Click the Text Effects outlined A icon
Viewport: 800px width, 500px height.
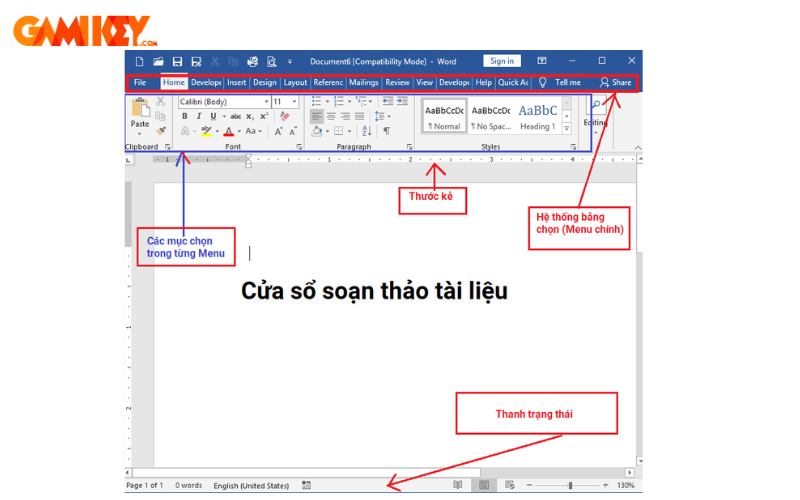[x=185, y=131]
